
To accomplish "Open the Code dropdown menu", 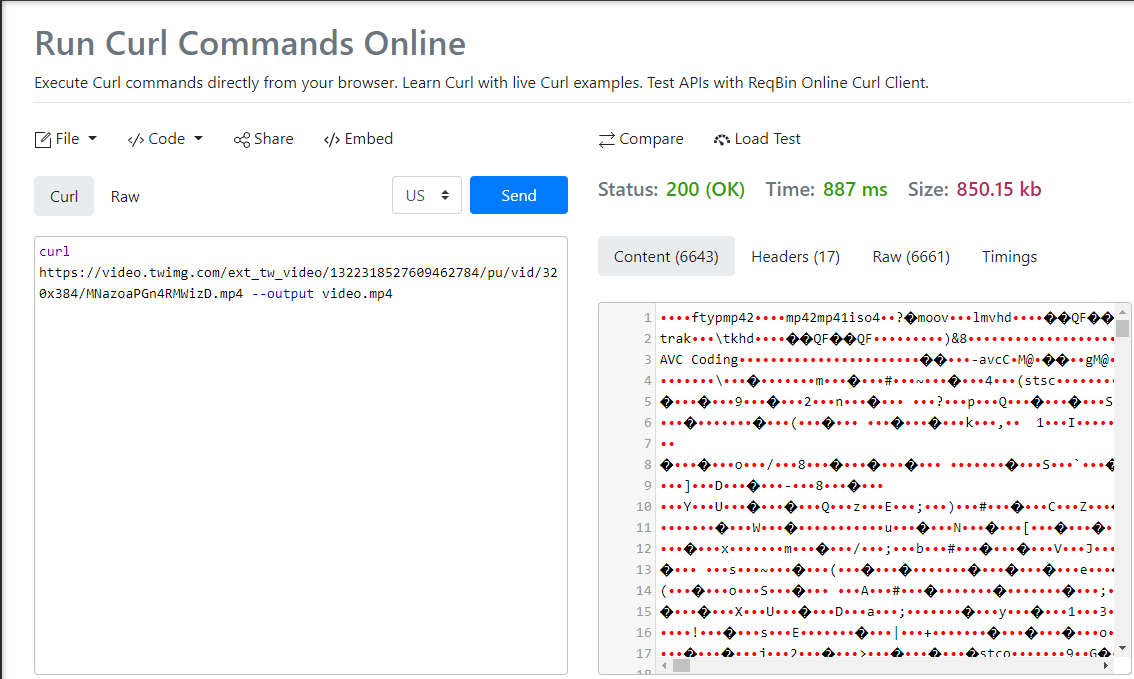I will [165, 139].
